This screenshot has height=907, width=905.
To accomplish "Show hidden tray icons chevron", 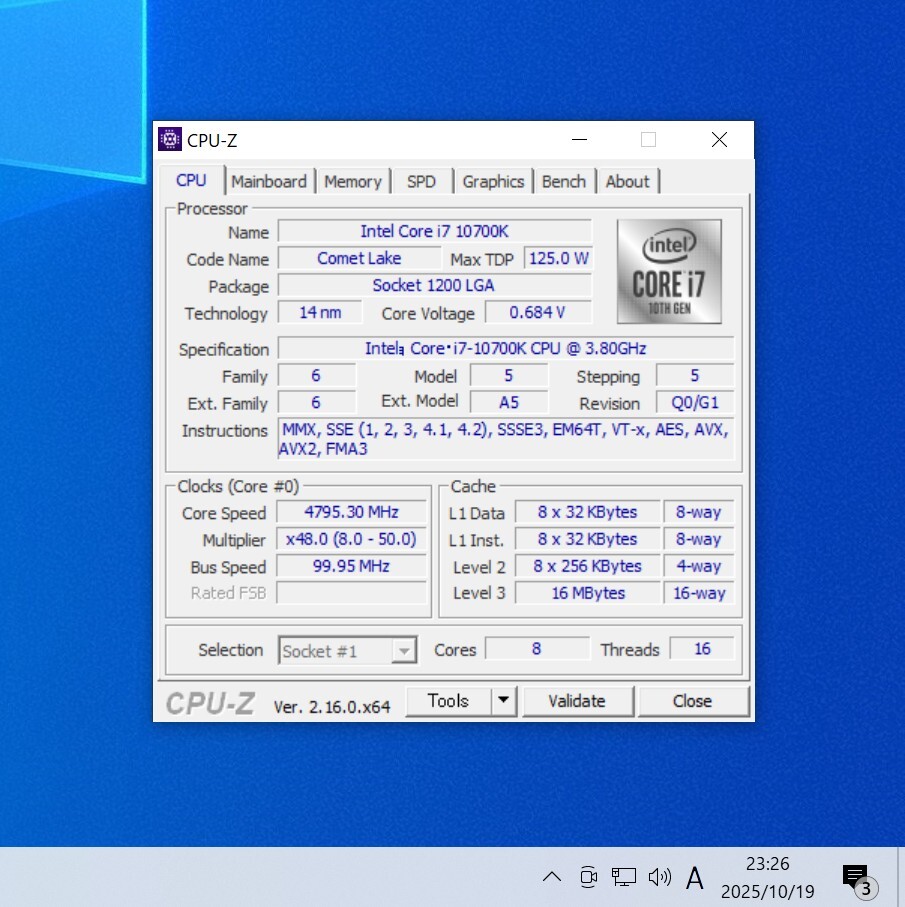I will 552,878.
